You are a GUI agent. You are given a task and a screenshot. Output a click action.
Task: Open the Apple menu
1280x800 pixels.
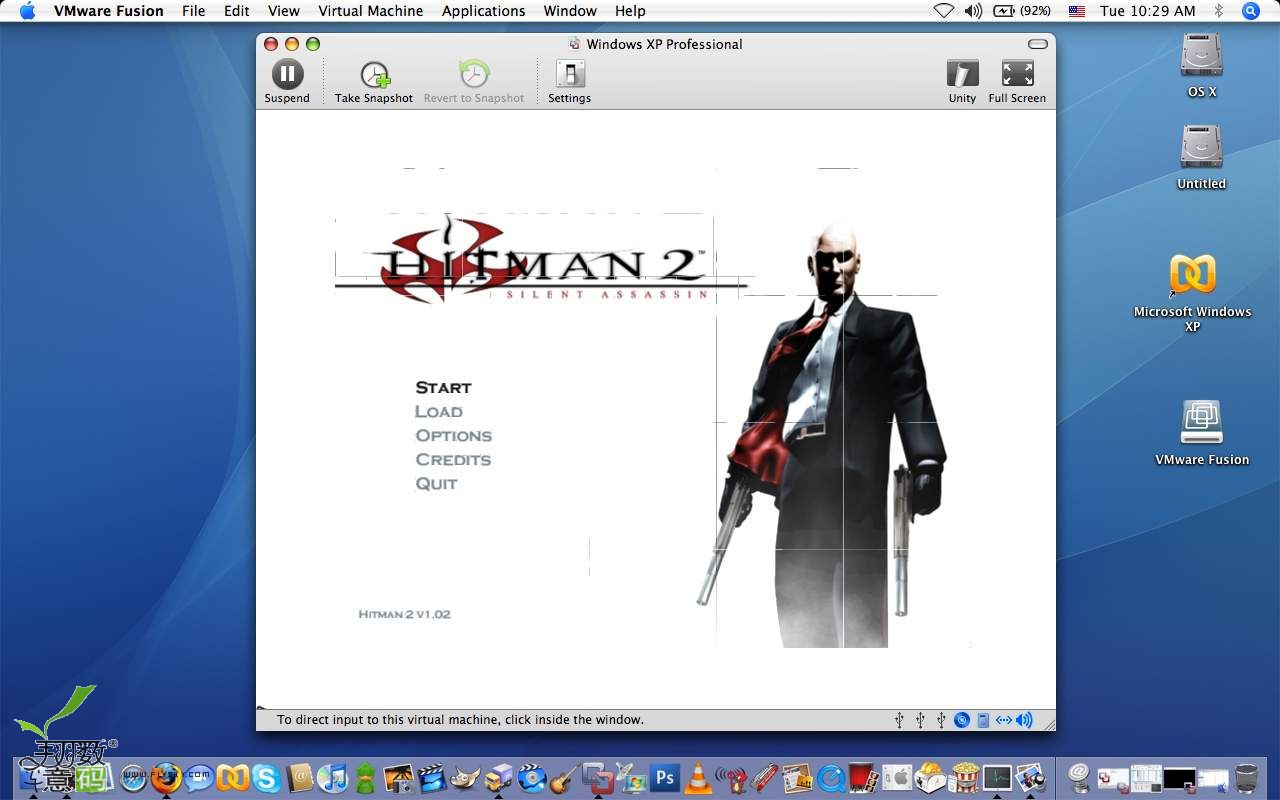tap(27, 11)
